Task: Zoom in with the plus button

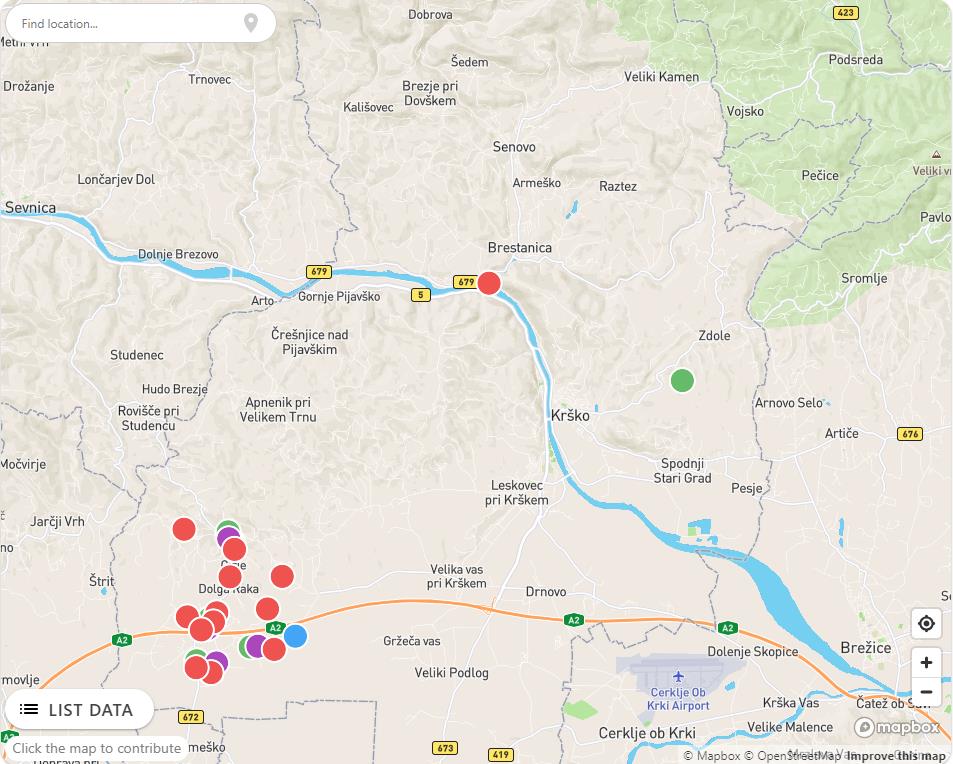Action: [x=926, y=662]
